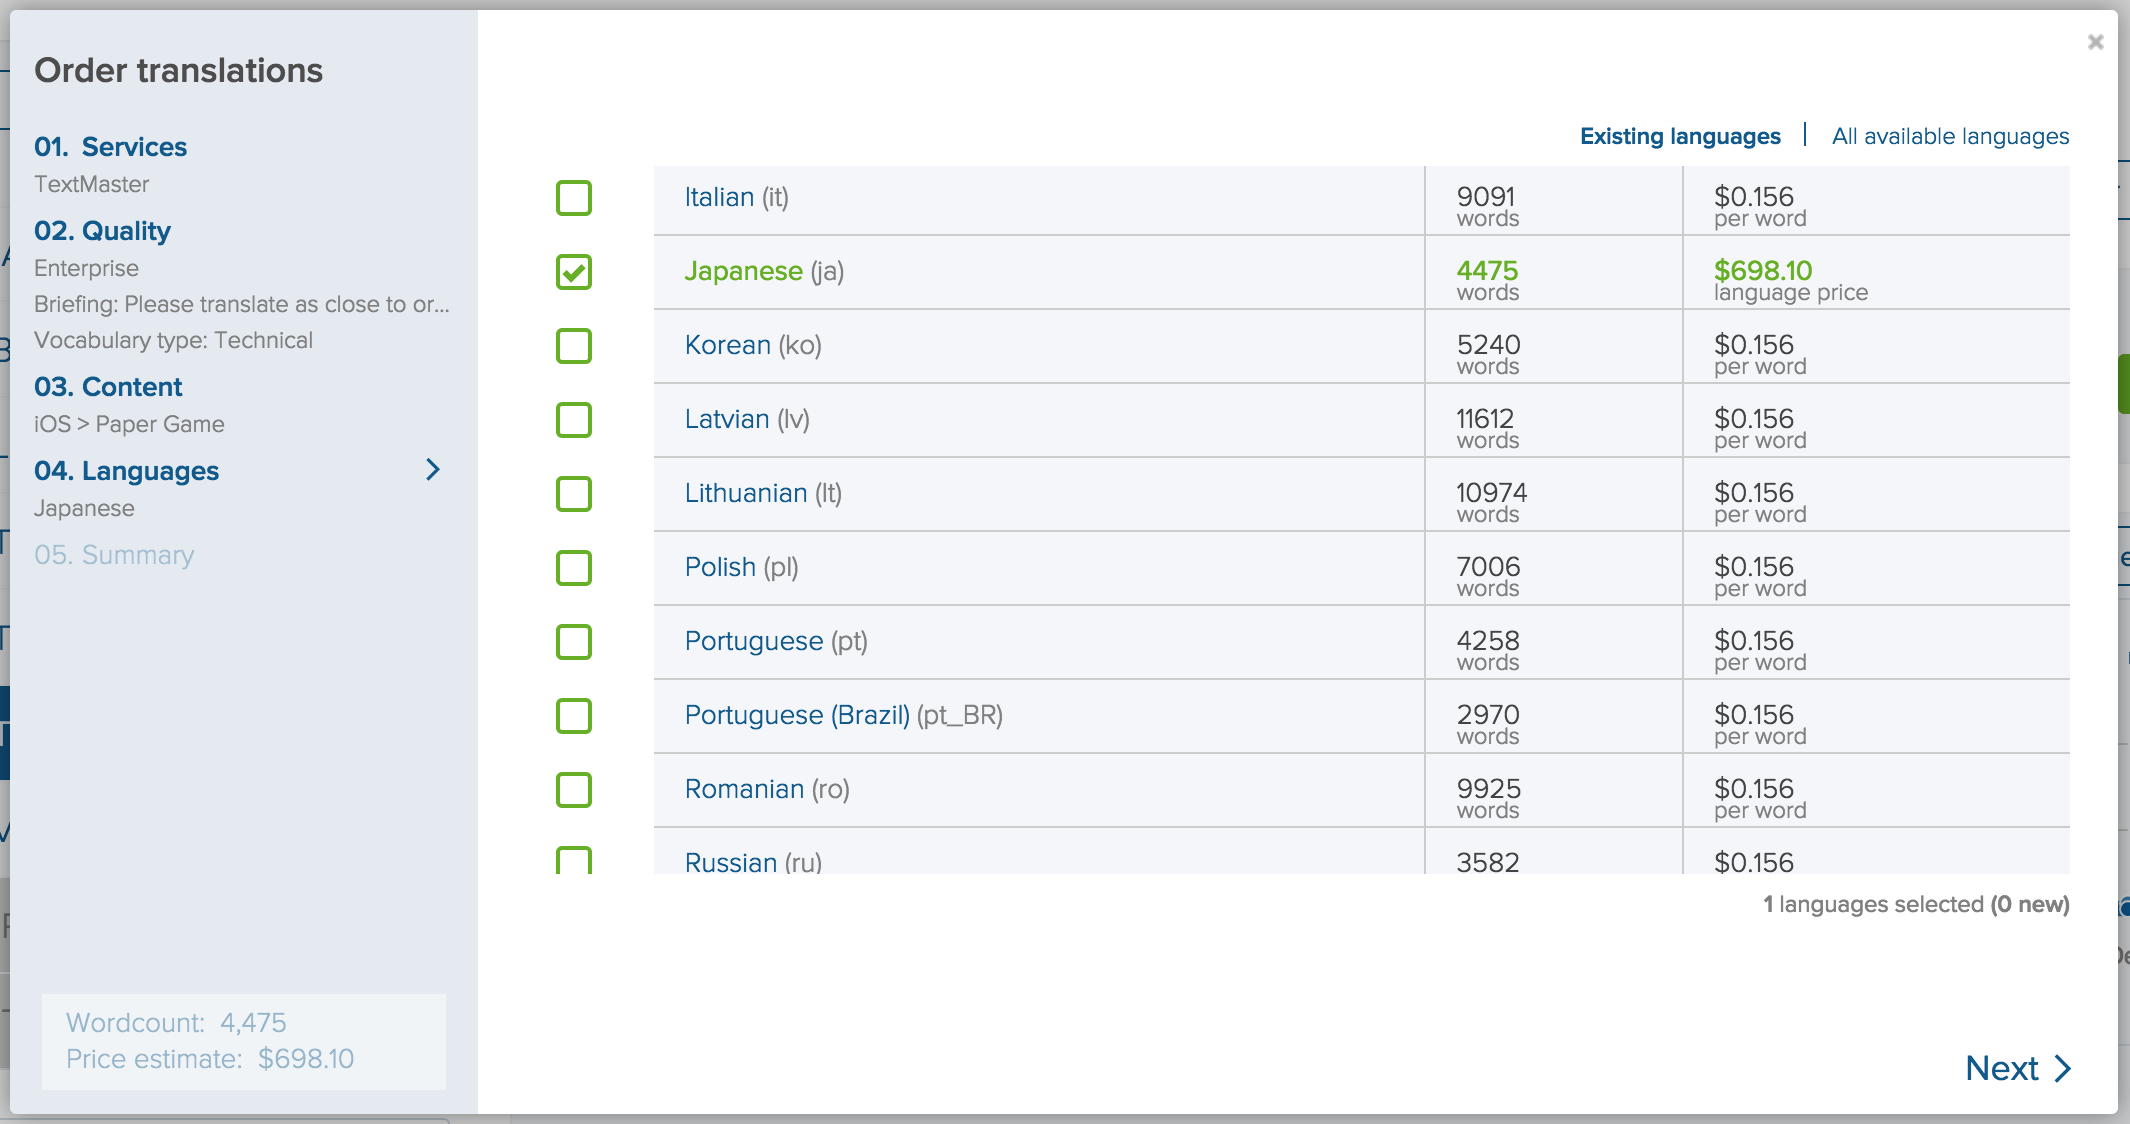Jump to 03. Content step
The width and height of the screenshot is (2130, 1124).
[x=108, y=387]
